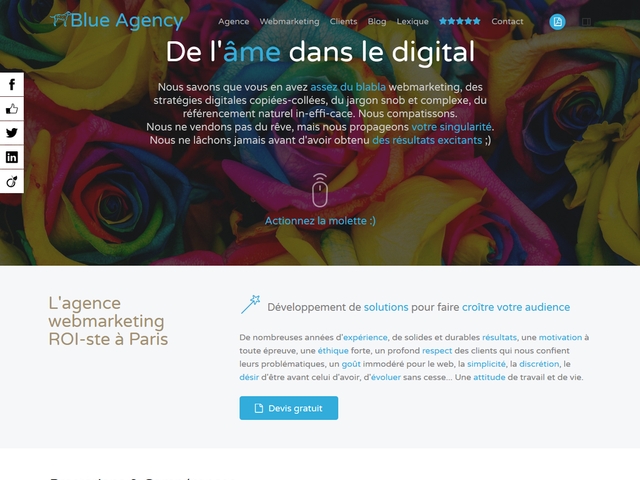Click the round blue PDF document icon

click(557, 22)
